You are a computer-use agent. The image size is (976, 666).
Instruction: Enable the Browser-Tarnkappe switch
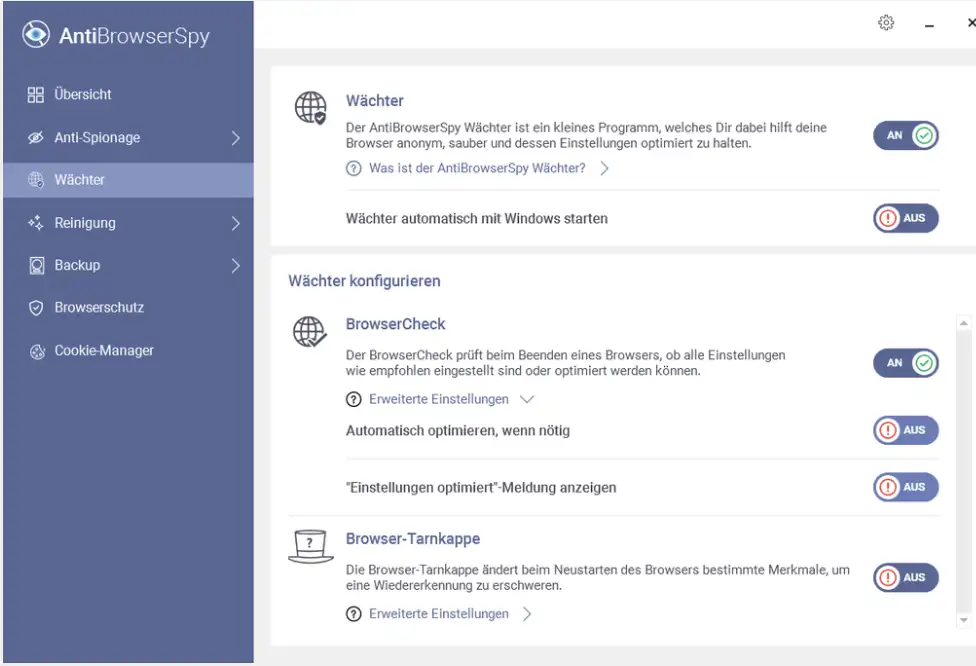905,577
